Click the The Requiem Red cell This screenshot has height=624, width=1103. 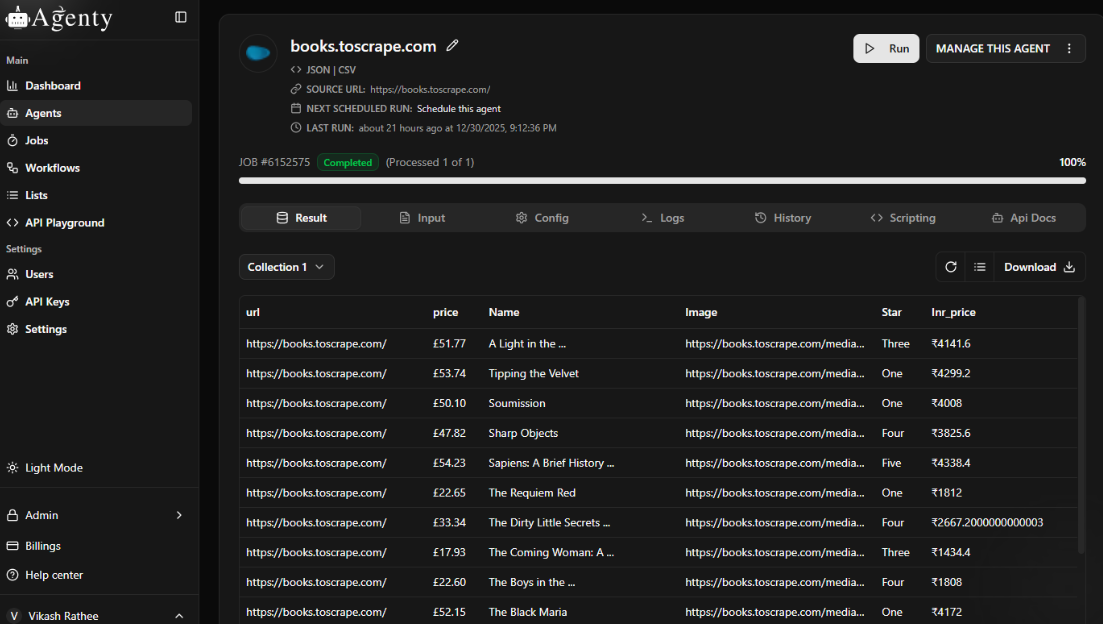pyautogui.click(x=532, y=493)
